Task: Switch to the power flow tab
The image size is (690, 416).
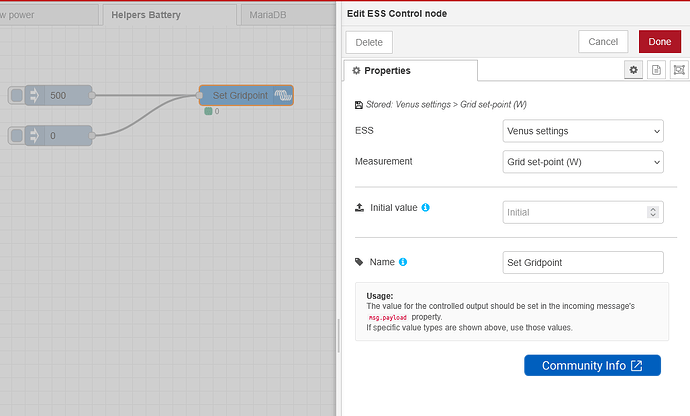Action: (48, 15)
